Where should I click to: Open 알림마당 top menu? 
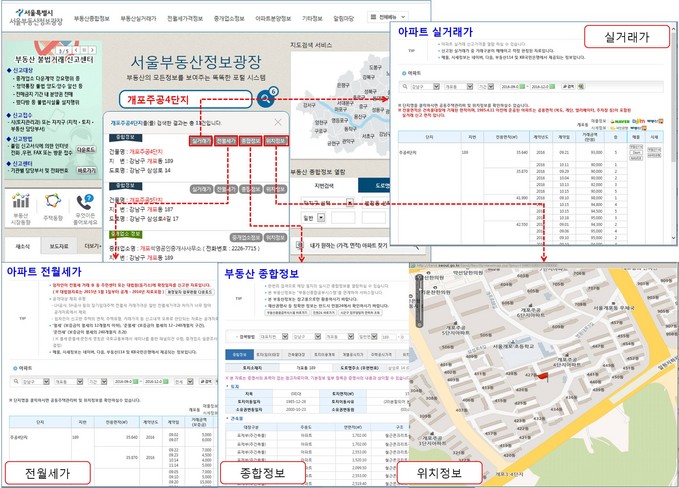[343, 19]
